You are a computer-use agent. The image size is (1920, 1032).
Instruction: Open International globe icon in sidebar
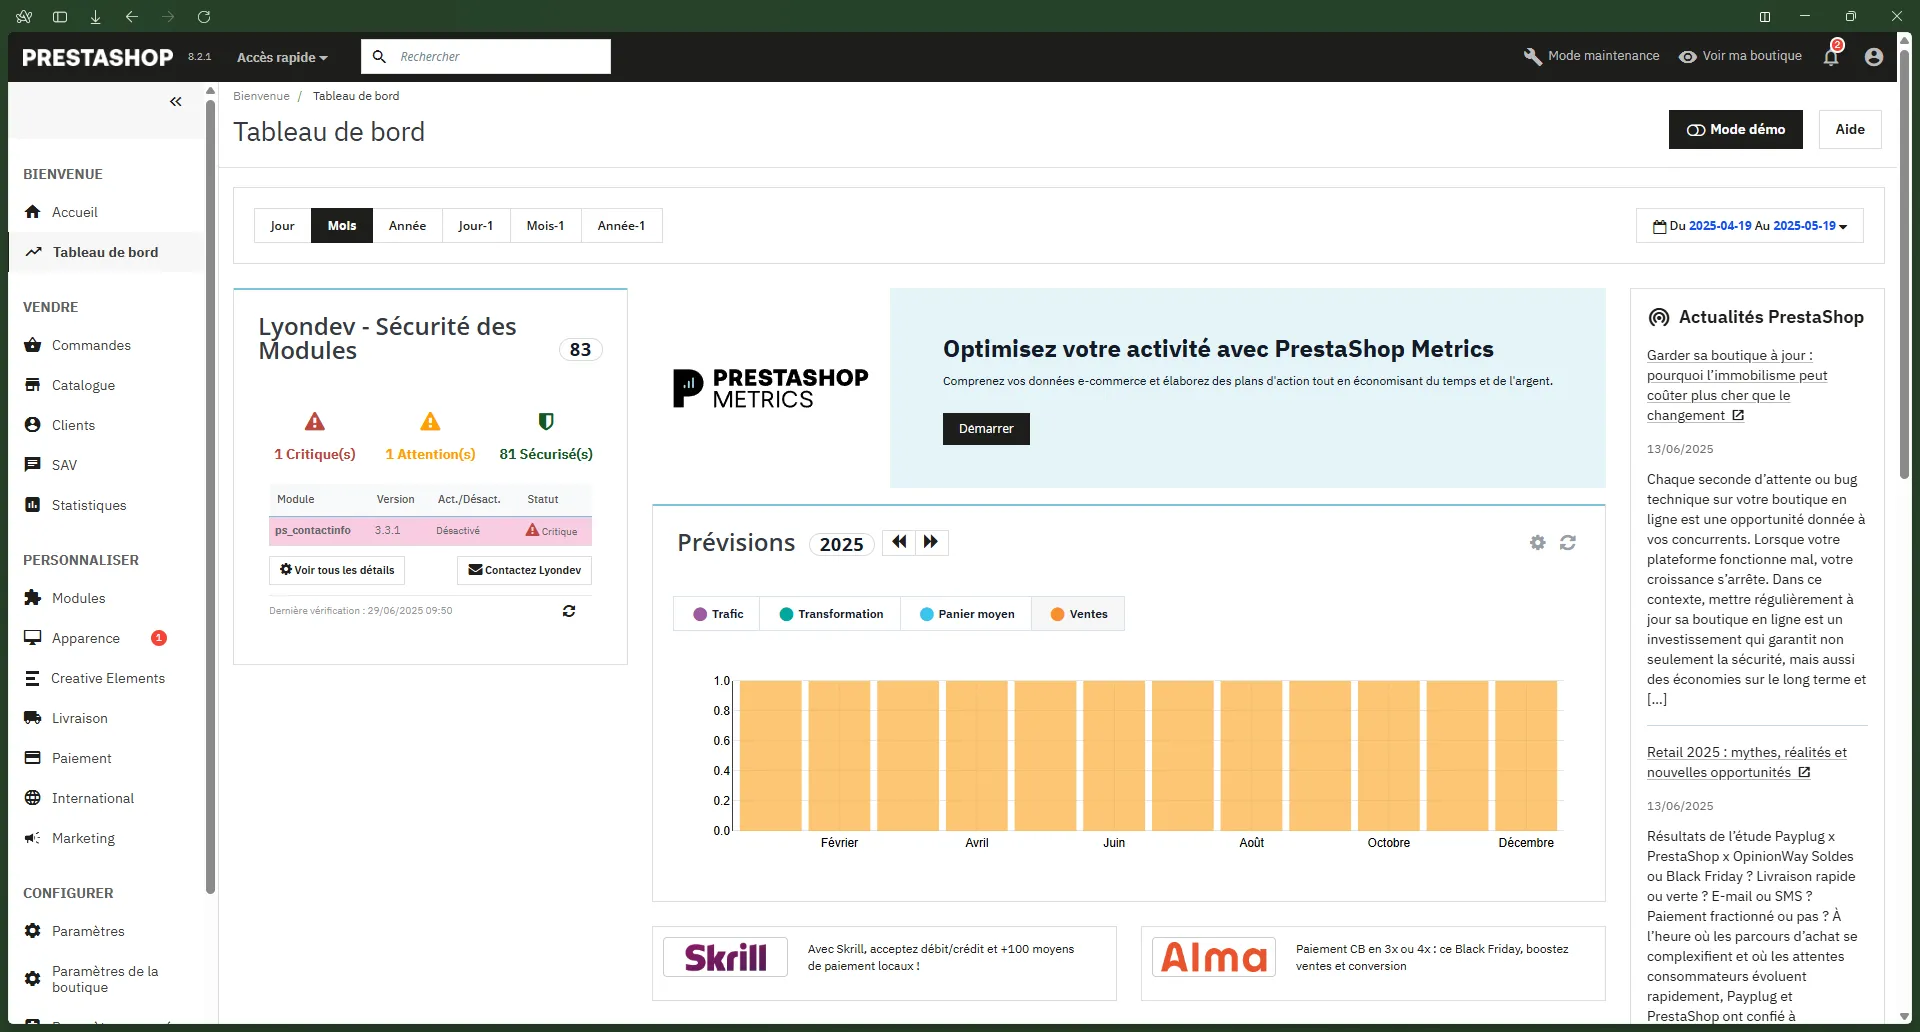pyautogui.click(x=33, y=798)
